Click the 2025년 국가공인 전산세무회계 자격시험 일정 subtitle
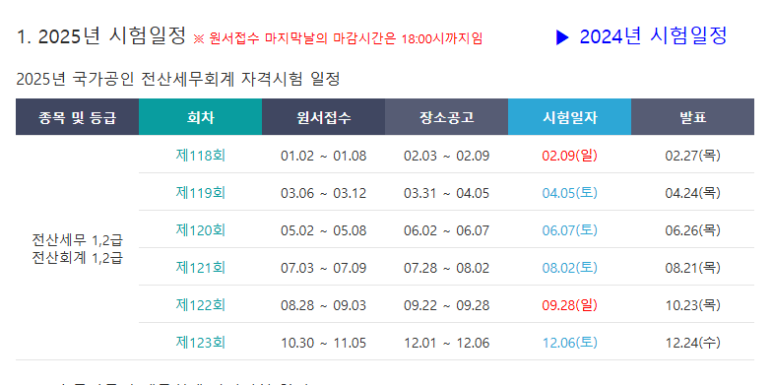 (178, 79)
